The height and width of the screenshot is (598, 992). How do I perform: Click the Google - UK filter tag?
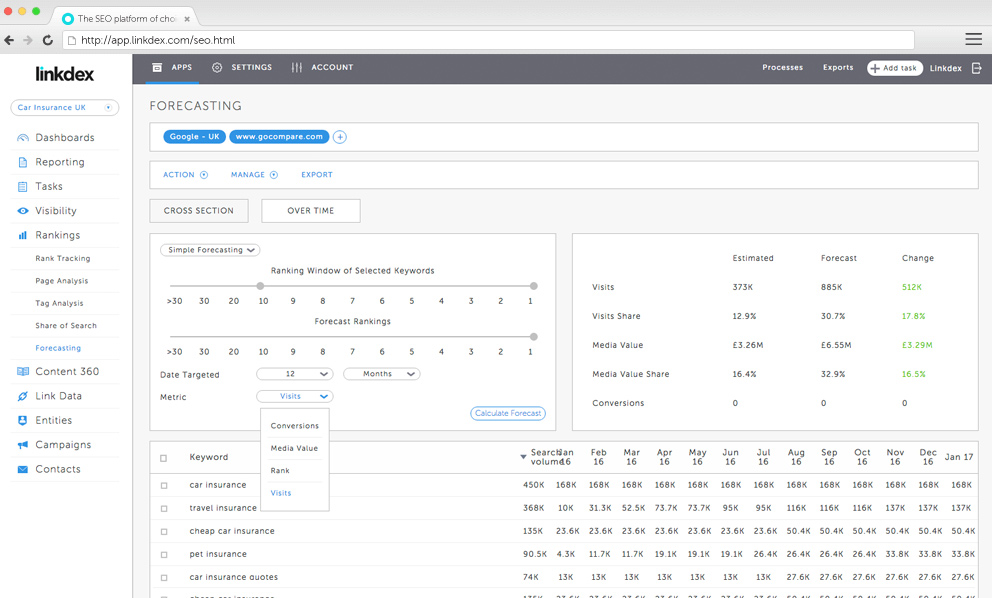pyautogui.click(x=194, y=137)
